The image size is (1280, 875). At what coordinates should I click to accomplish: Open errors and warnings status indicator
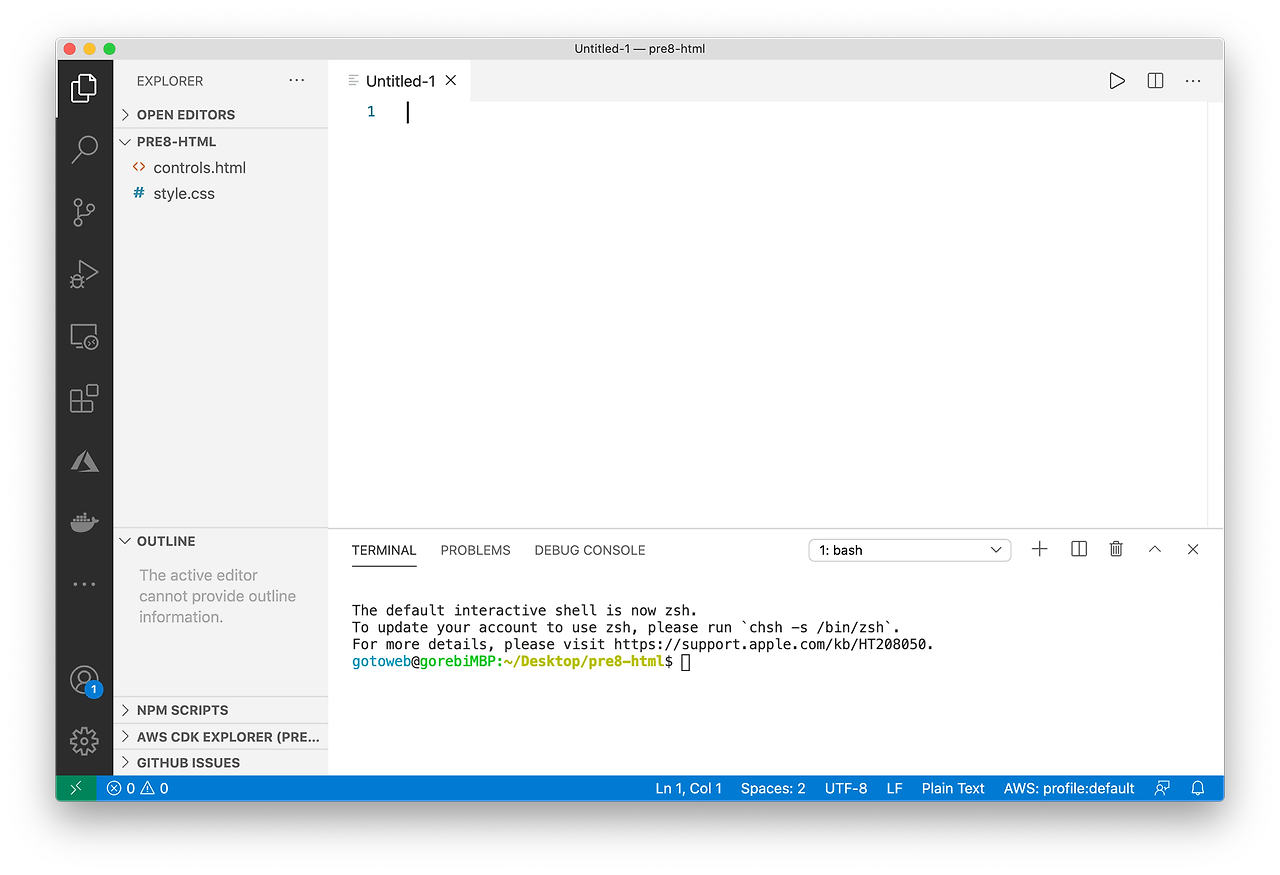137,788
